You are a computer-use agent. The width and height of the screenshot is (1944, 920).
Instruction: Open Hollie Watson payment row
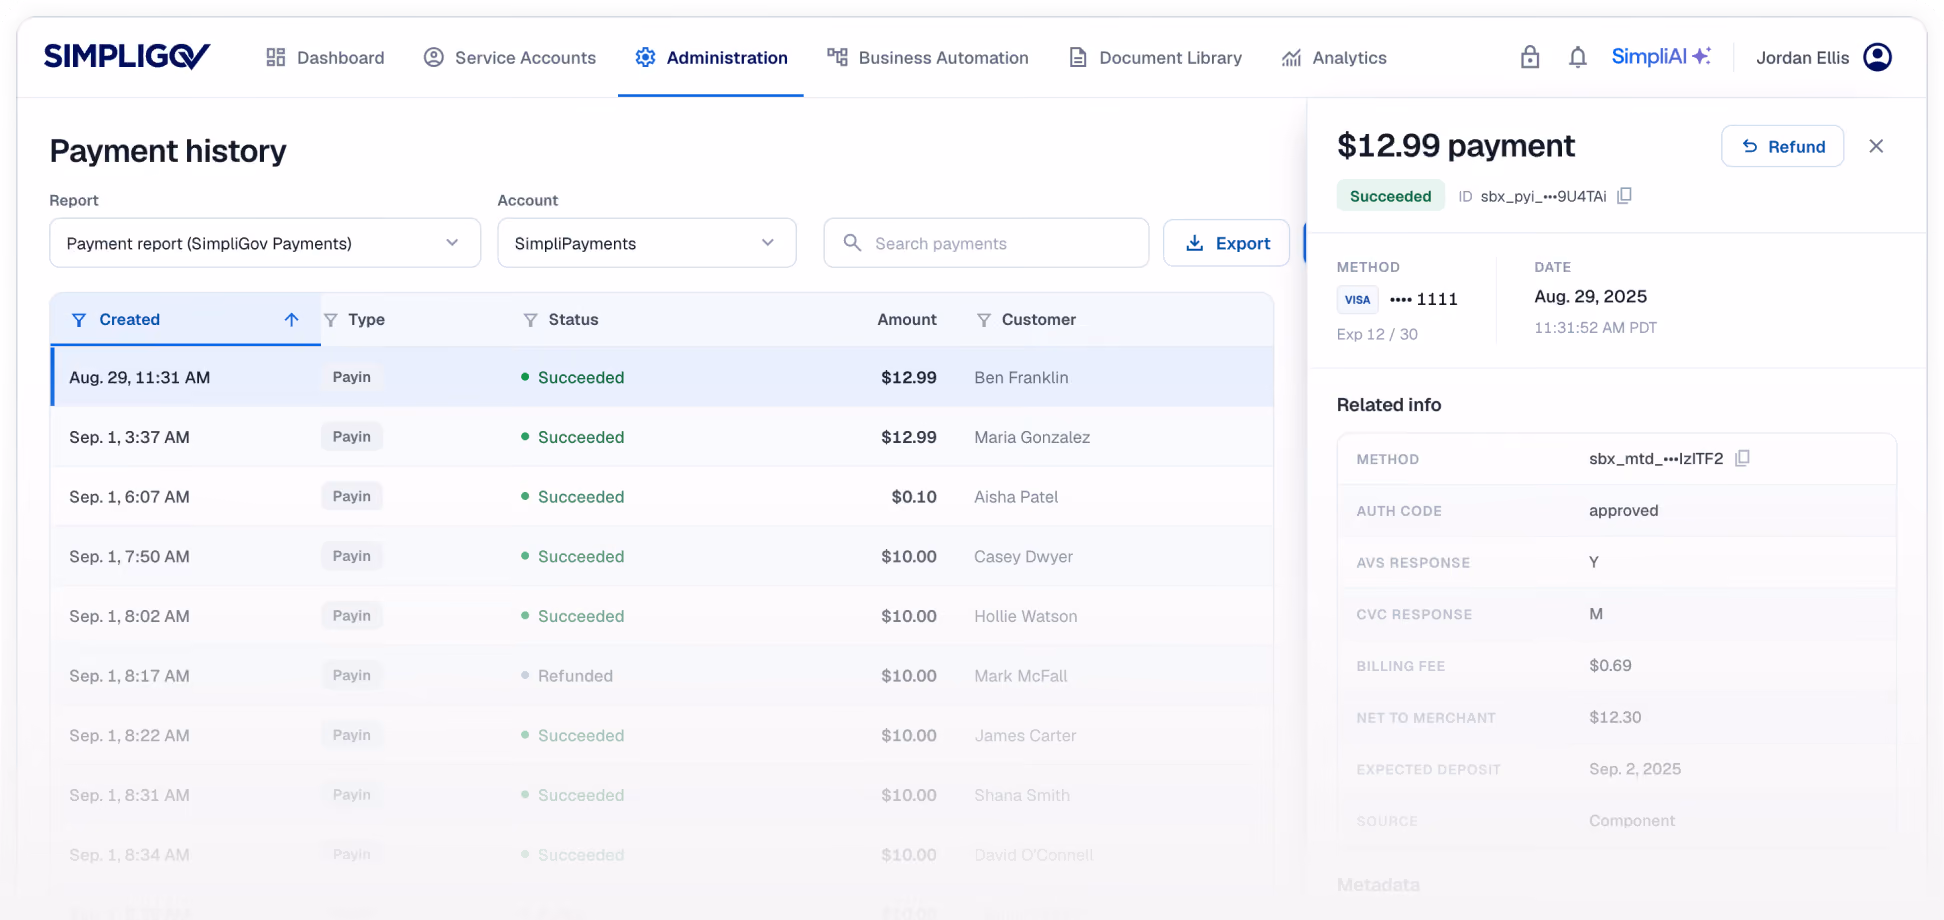pyautogui.click(x=662, y=616)
